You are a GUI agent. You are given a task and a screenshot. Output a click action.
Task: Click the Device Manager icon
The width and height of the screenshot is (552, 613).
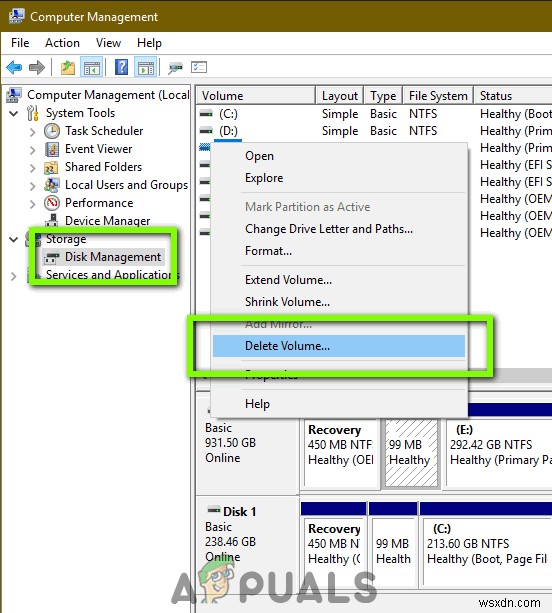52,220
